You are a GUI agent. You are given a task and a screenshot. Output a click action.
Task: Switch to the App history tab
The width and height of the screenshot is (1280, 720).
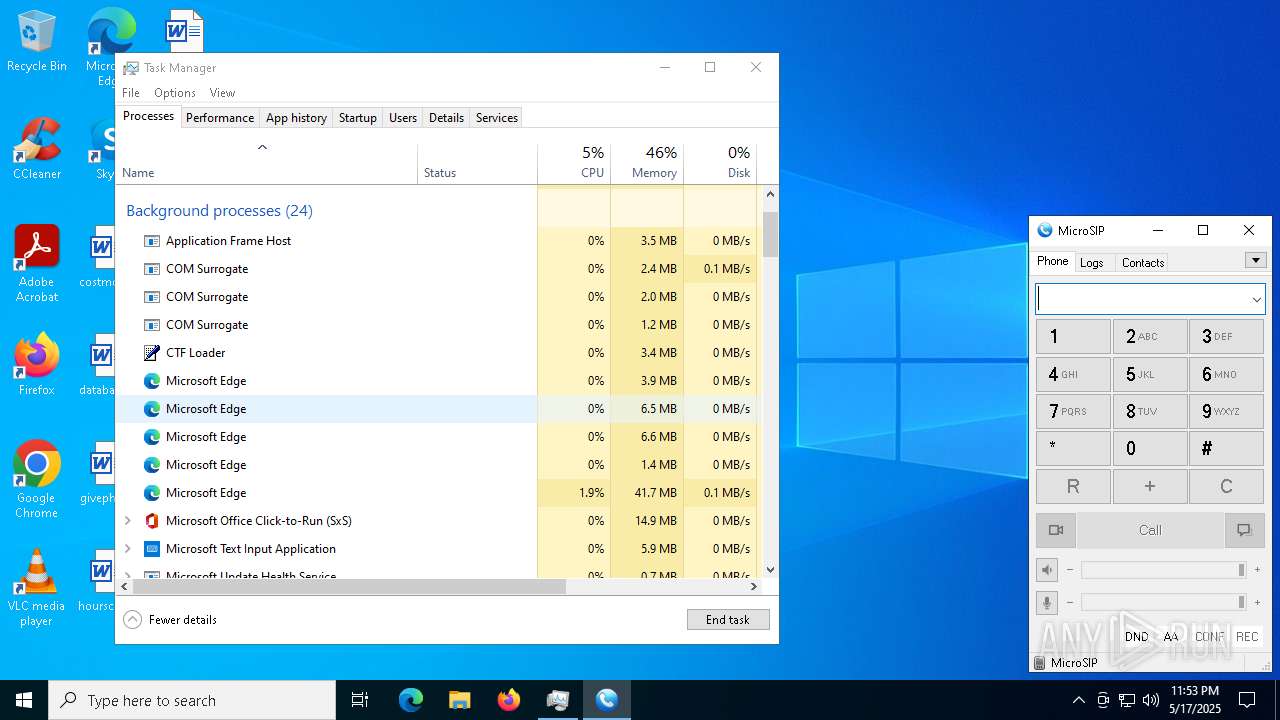(x=296, y=117)
